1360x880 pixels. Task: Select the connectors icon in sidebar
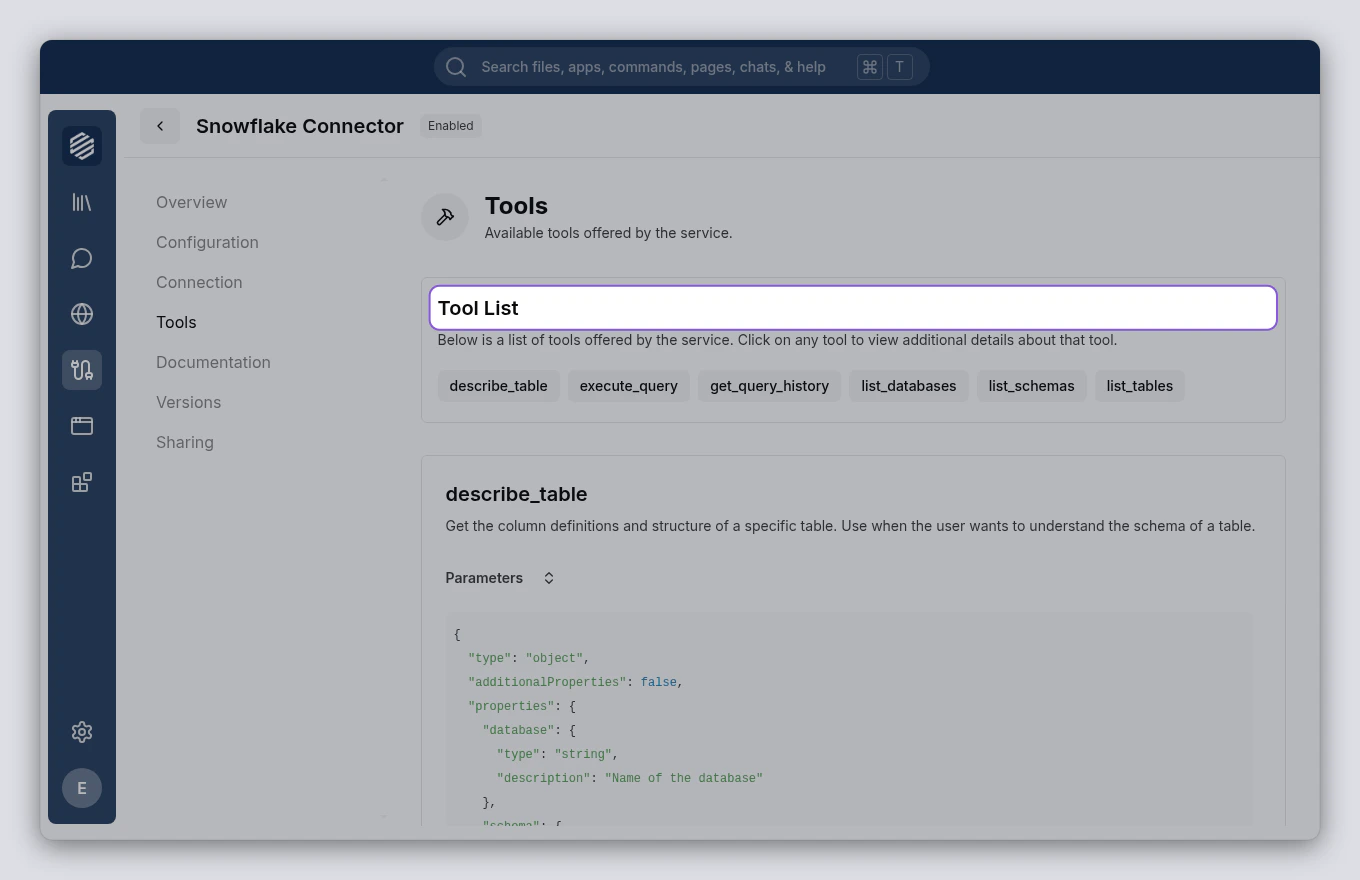(x=82, y=370)
